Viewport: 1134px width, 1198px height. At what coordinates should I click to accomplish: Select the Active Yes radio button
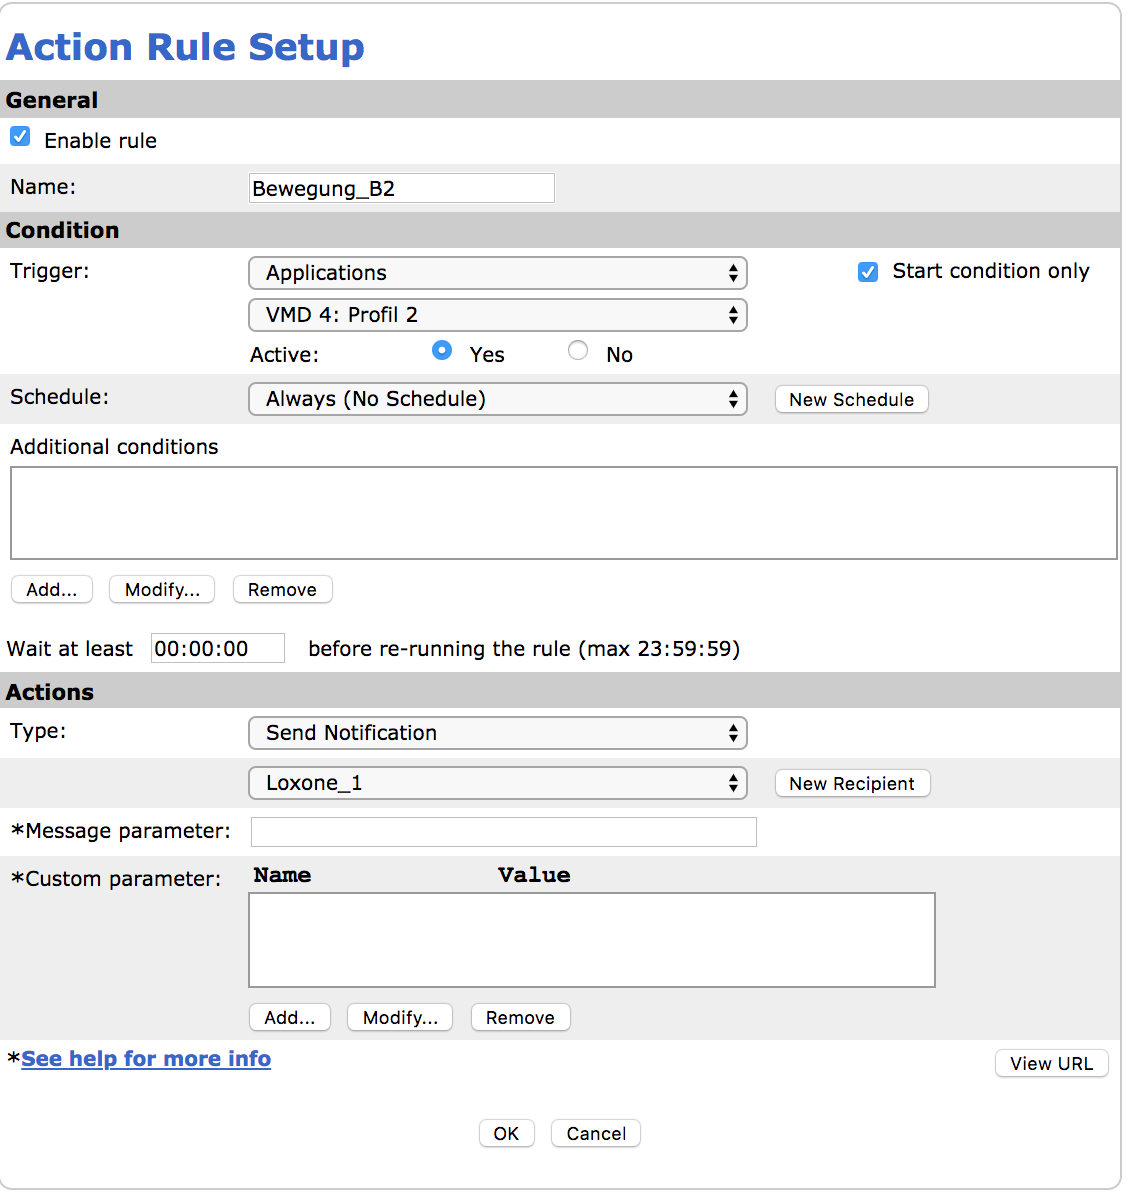click(x=442, y=351)
